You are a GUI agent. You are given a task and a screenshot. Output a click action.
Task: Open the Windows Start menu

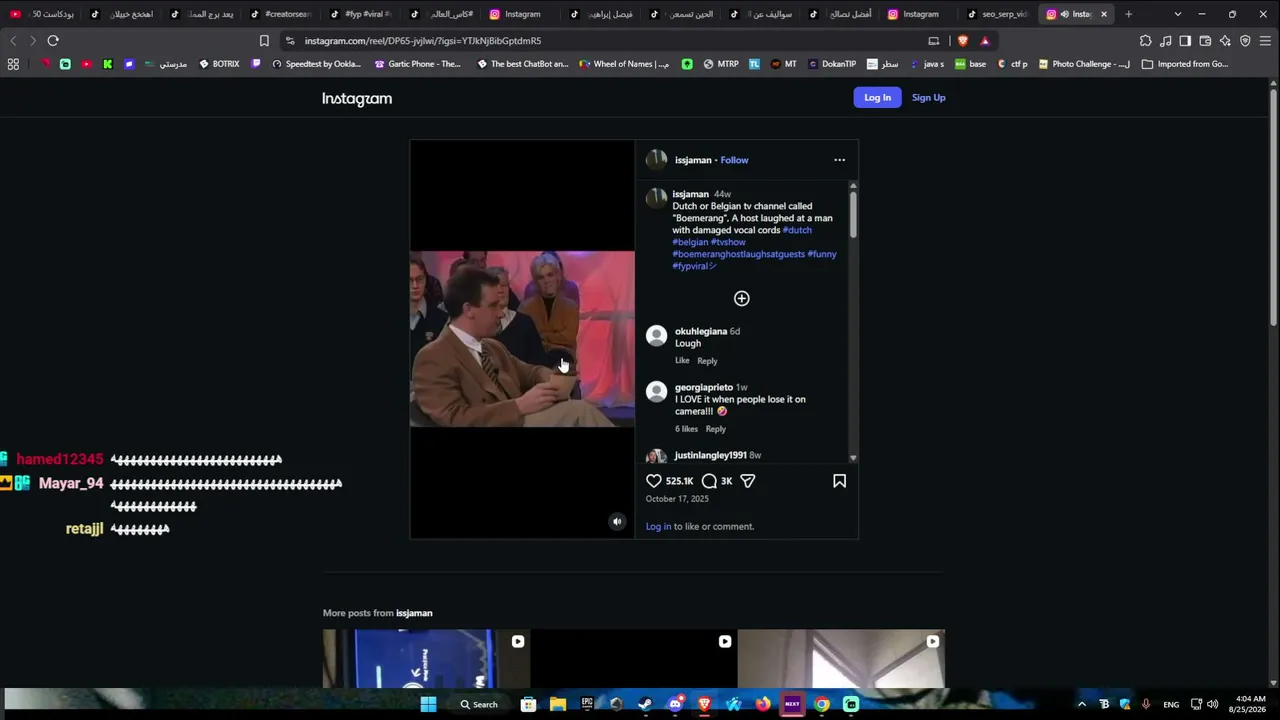(428, 704)
